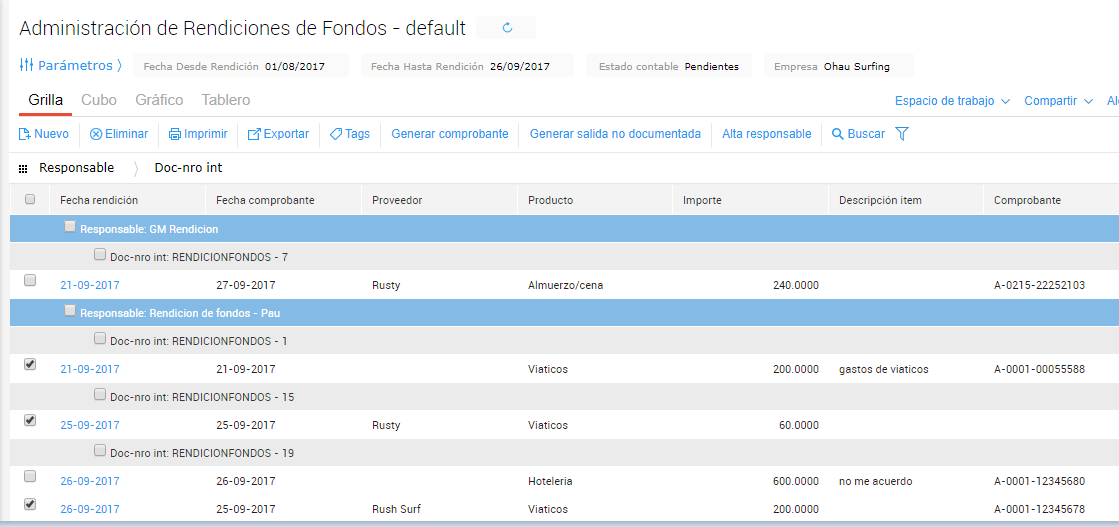Switch to the Tablero tab
The image size is (1119, 527).
tap(226, 100)
